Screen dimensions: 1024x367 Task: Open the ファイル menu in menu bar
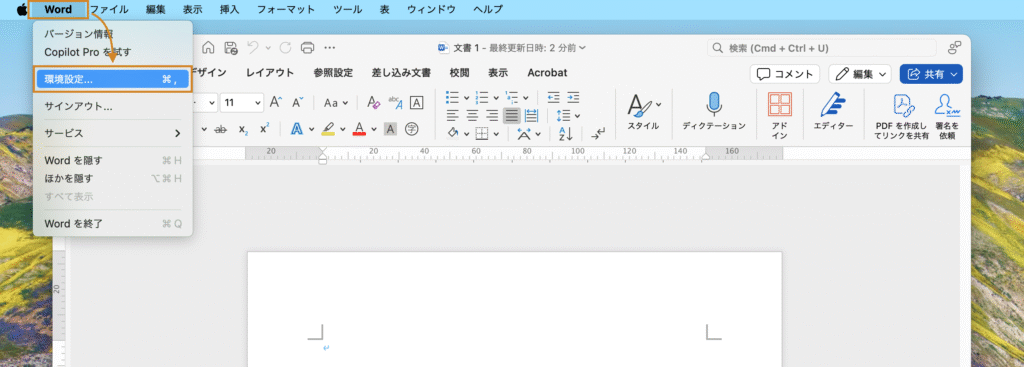pos(109,9)
